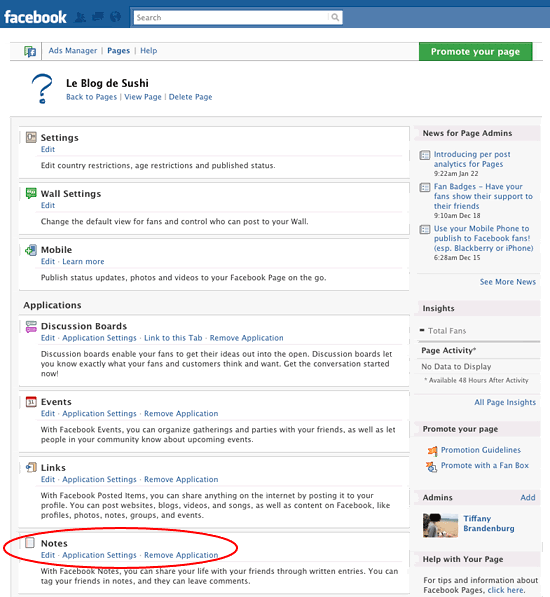The height and width of the screenshot is (597, 550).
Task: Click the Links section icon
Action: point(31,467)
